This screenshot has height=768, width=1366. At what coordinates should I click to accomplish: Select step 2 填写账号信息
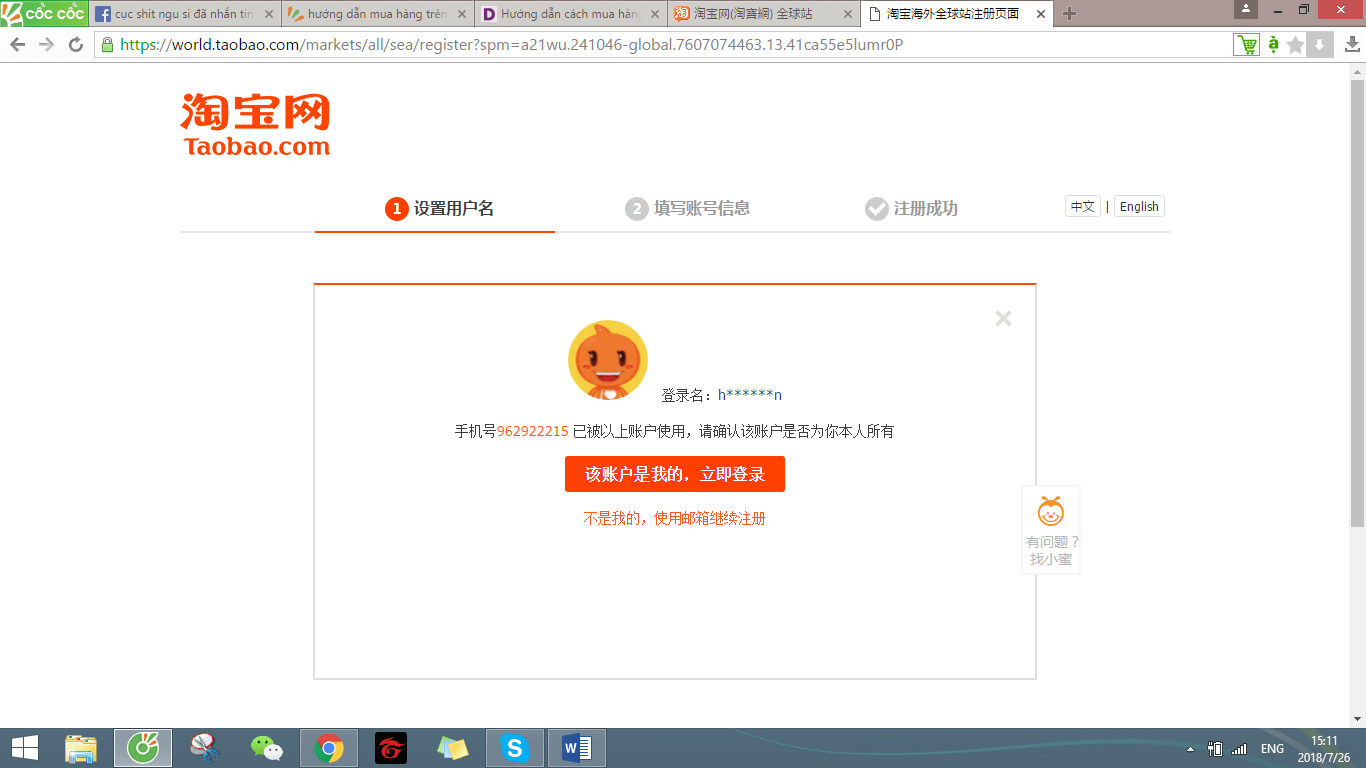coord(688,208)
